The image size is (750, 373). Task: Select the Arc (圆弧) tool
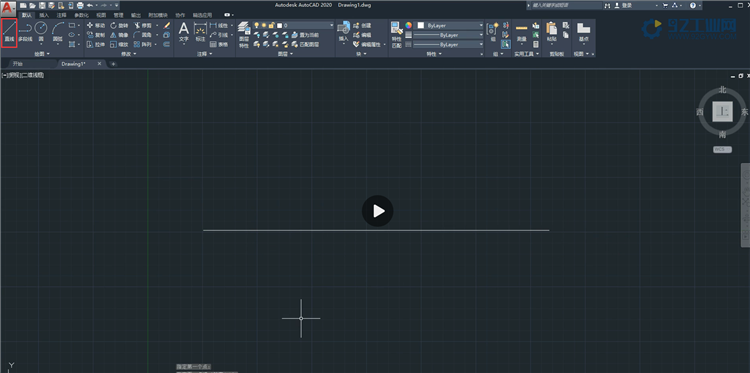(x=57, y=33)
